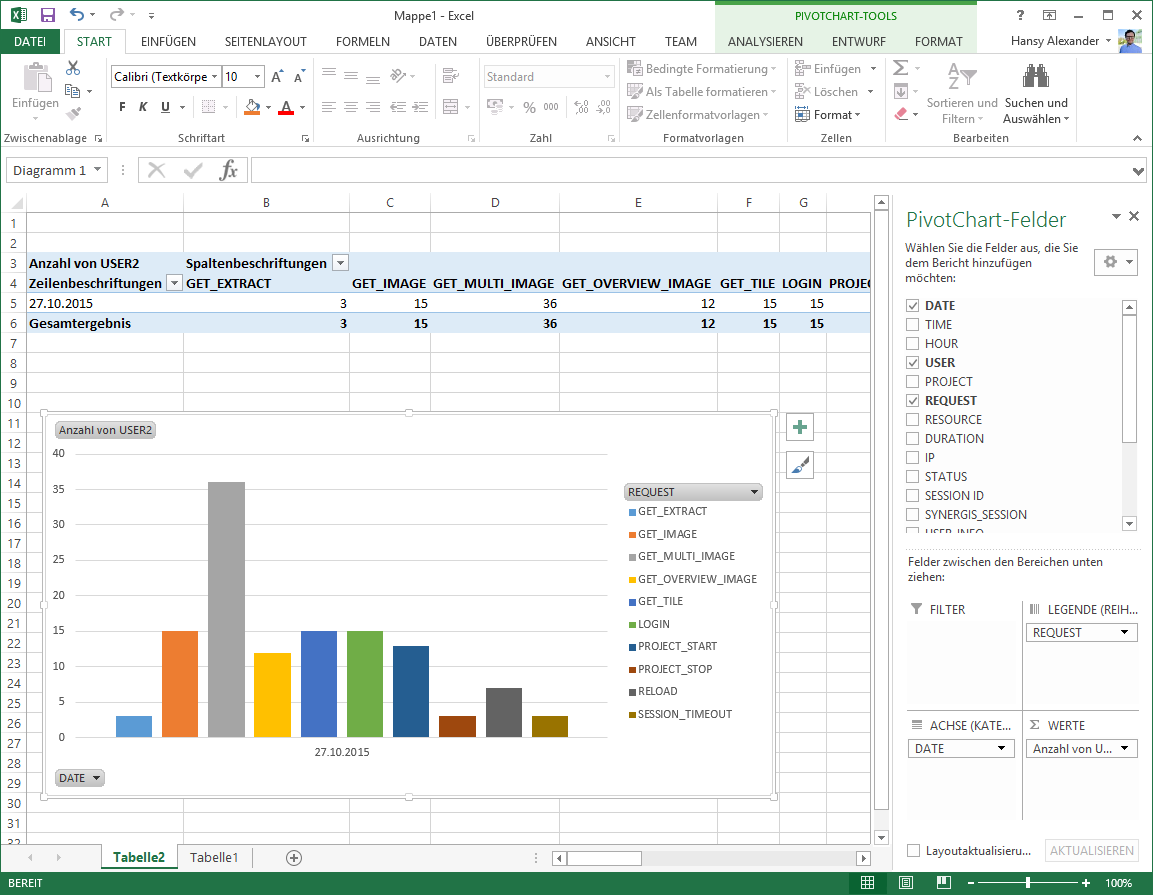Open the Spaltenbeschriftungen filter dropdown
This screenshot has width=1153, height=895.
[340, 261]
